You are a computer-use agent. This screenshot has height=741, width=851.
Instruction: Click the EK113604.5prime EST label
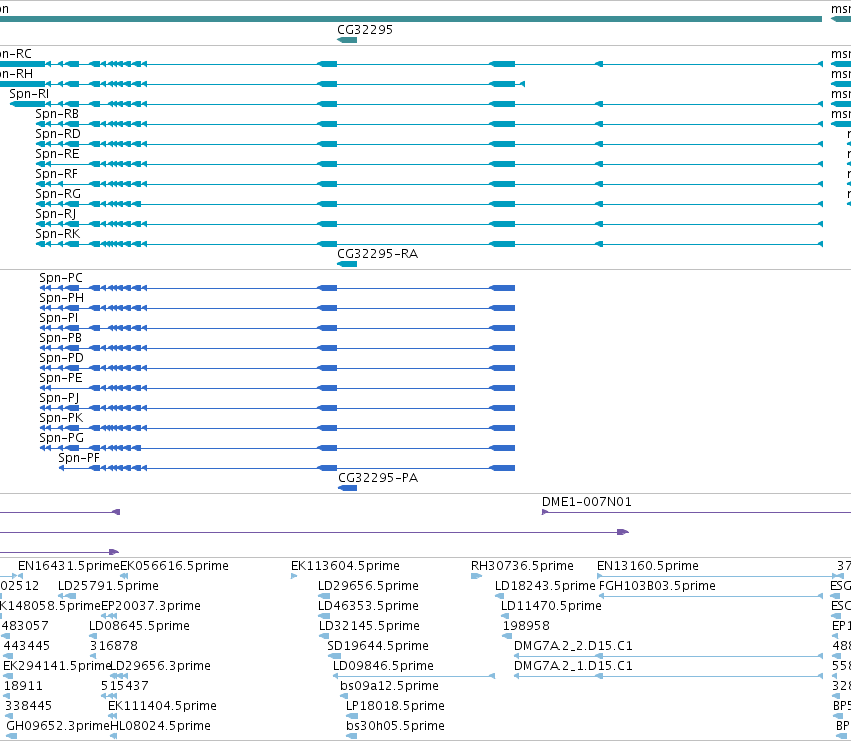click(x=345, y=566)
